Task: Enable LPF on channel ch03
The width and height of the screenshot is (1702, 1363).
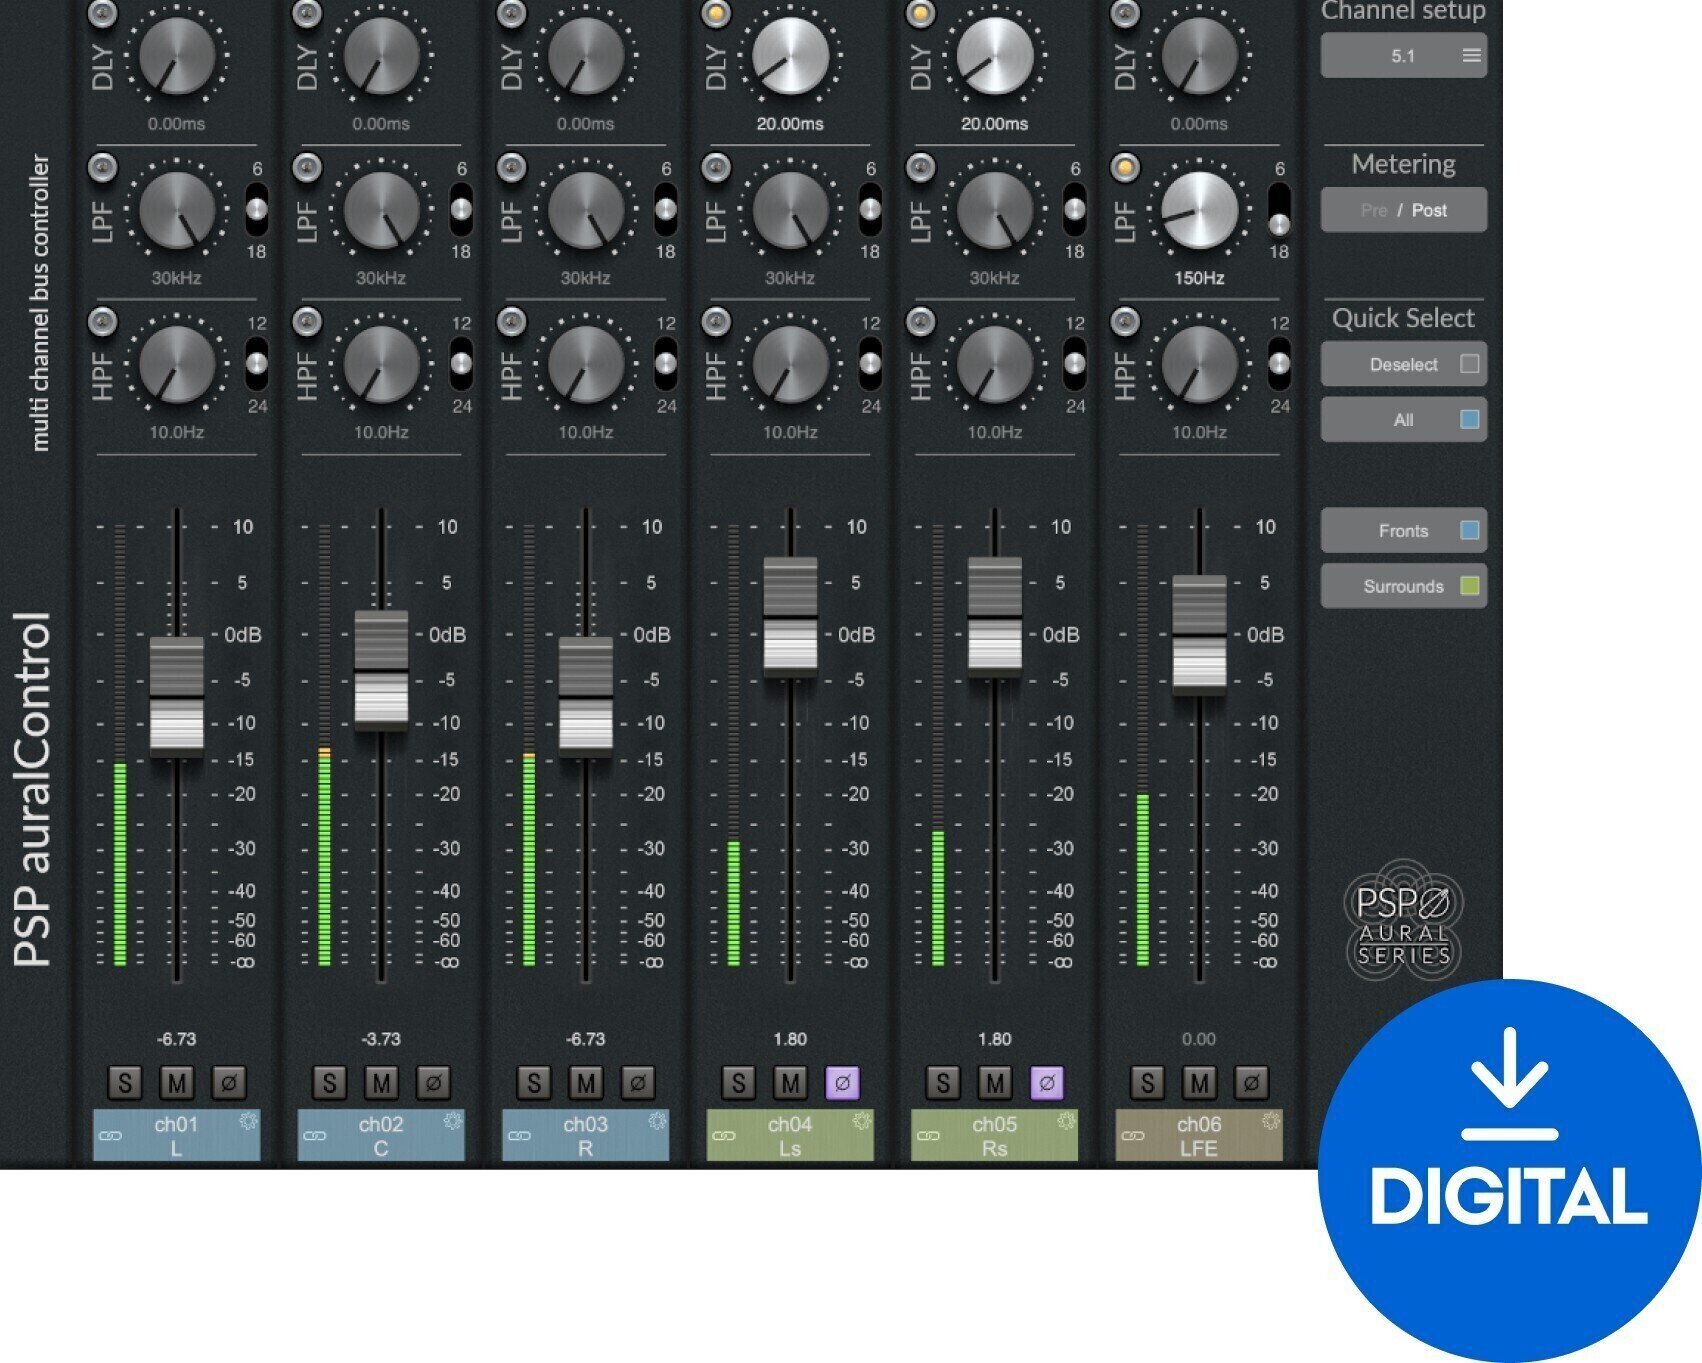Action: [x=512, y=167]
